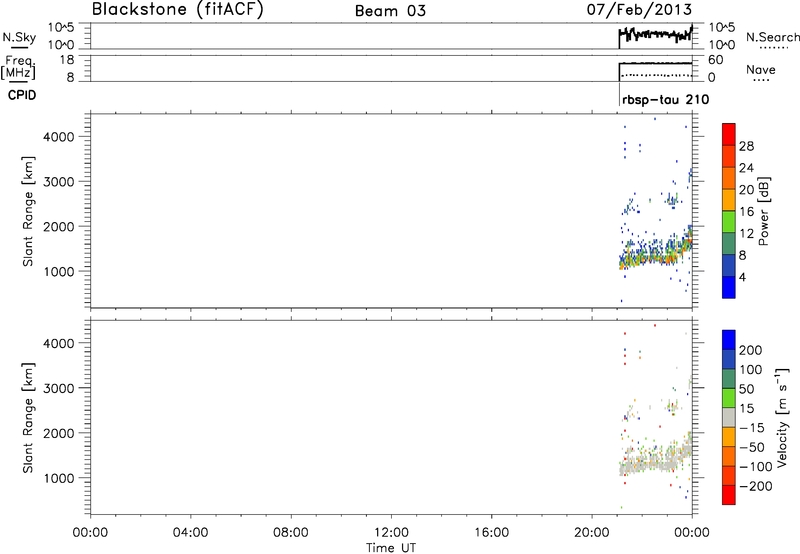Click the "18" frequency tick value
Screen dimensions: 800x554
[67, 60]
